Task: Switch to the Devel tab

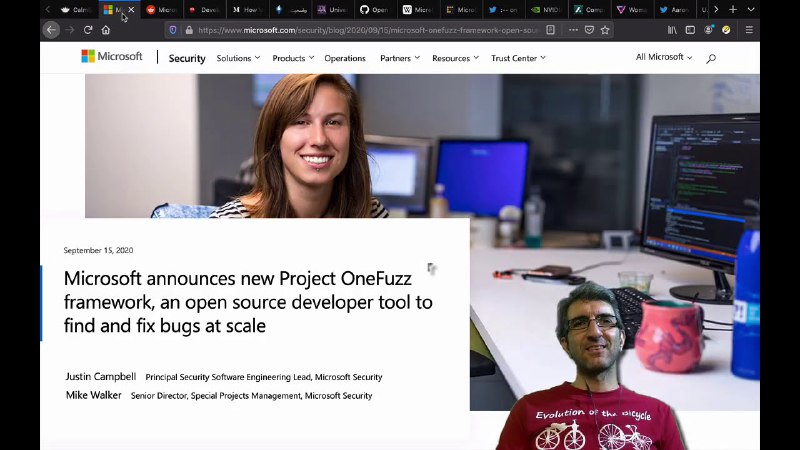Action: 204,9
